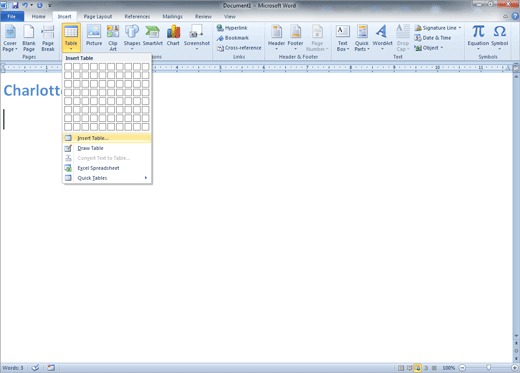Toggle the spelling check status icon
The height and width of the screenshot is (373, 520).
click(35, 368)
